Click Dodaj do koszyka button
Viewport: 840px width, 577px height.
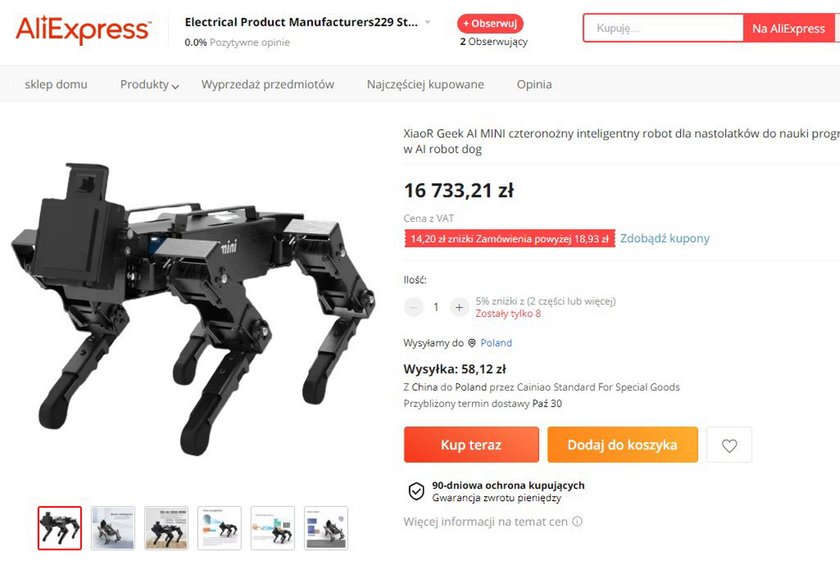[x=622, y=445]
